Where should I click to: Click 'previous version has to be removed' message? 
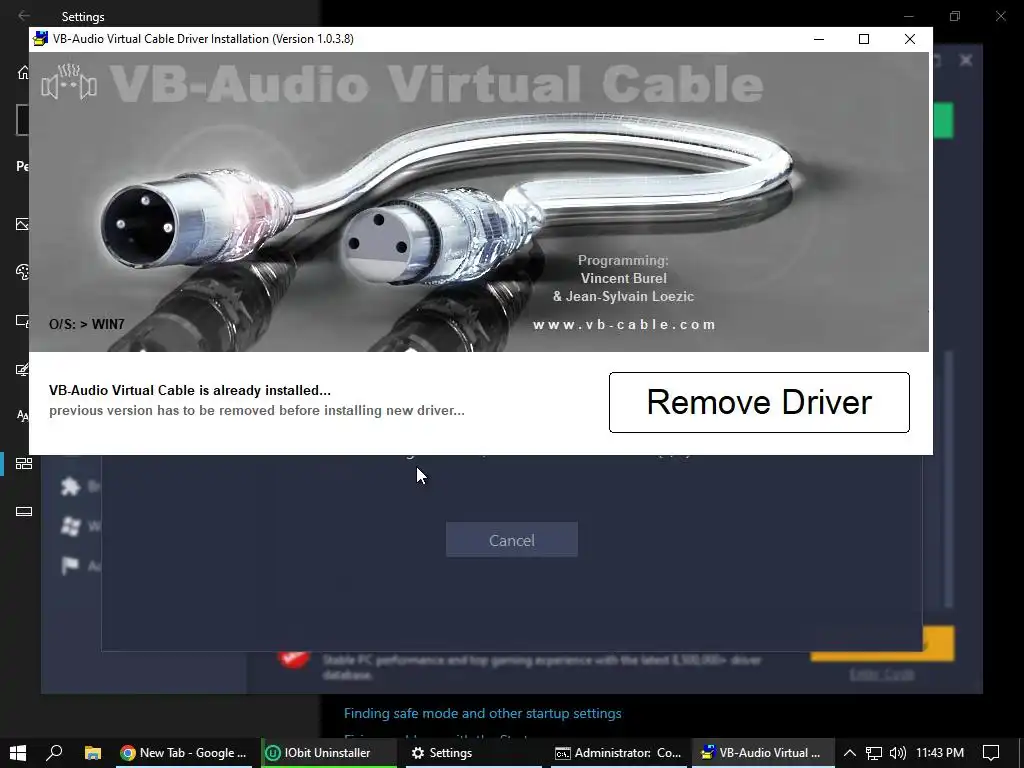[257, 411]
